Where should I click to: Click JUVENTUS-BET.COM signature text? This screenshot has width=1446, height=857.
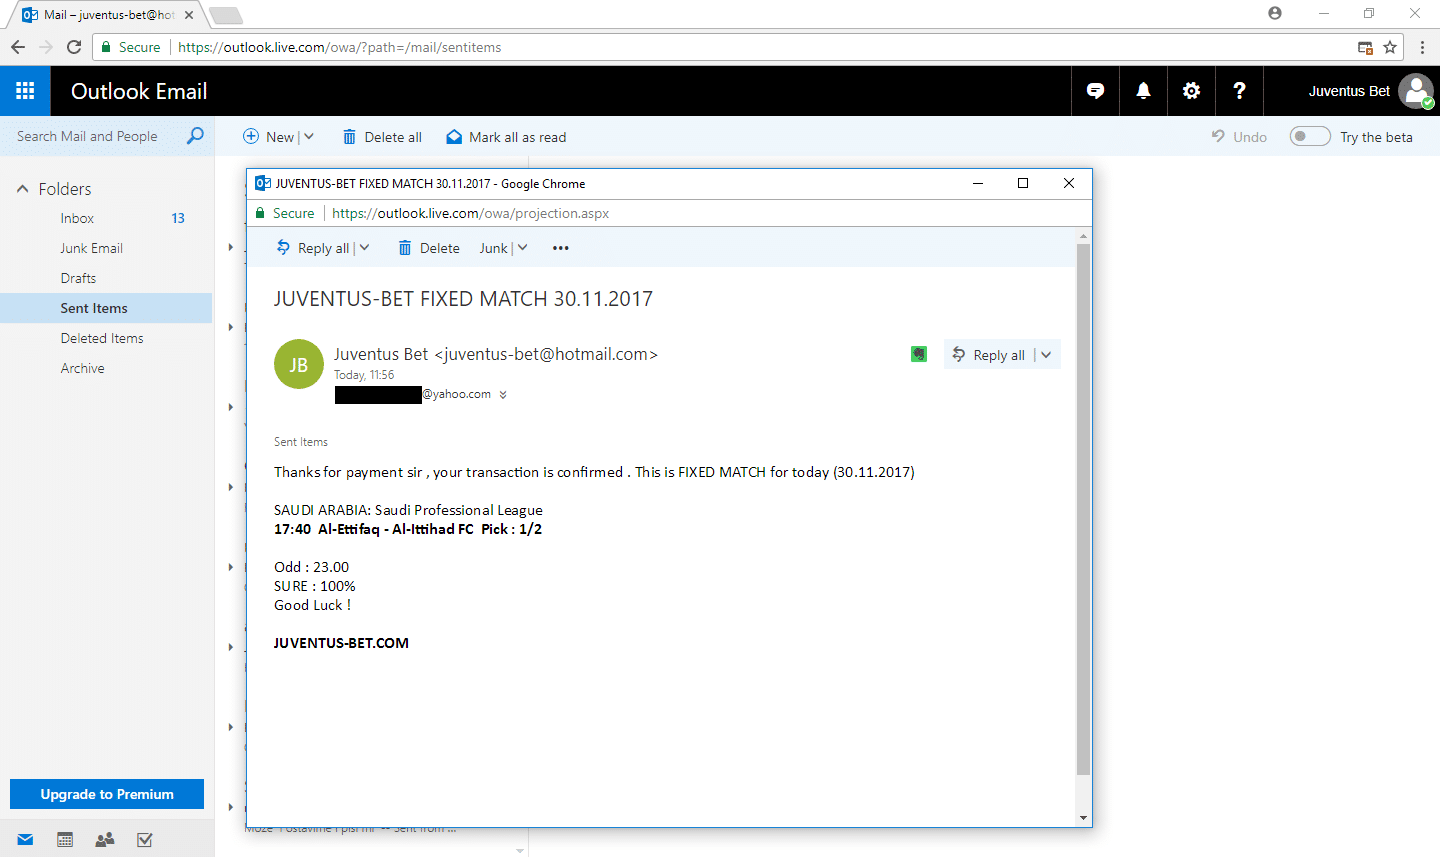[341, 643]
